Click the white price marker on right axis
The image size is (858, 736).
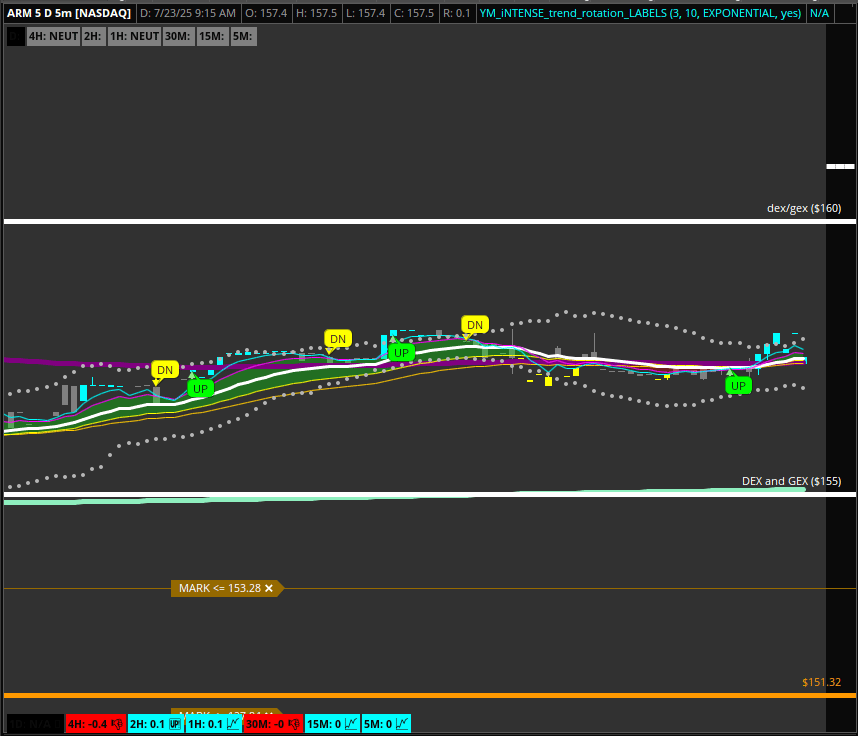point(840,166)
